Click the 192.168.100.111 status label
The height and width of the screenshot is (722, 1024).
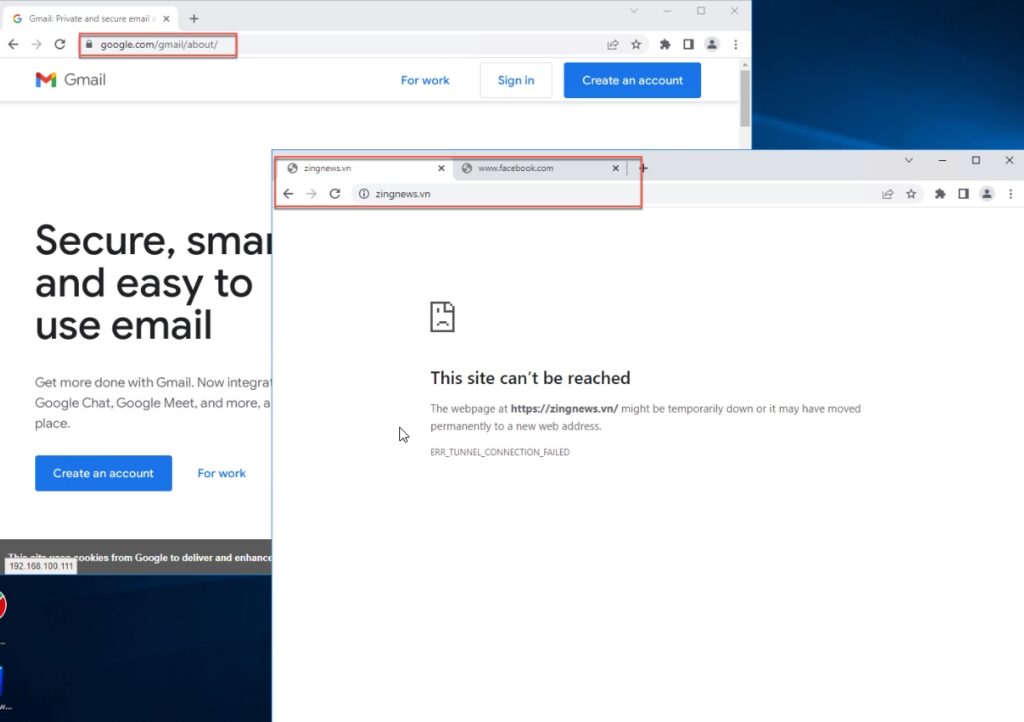(41, 566)
